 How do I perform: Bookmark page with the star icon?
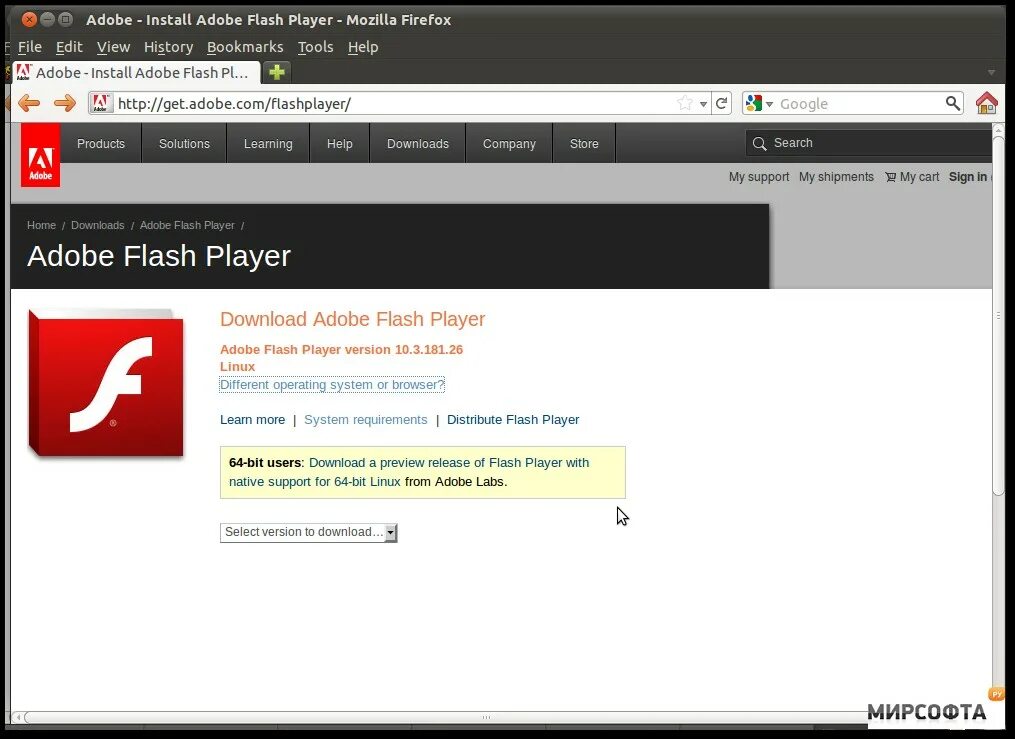(x=684, y=104)
